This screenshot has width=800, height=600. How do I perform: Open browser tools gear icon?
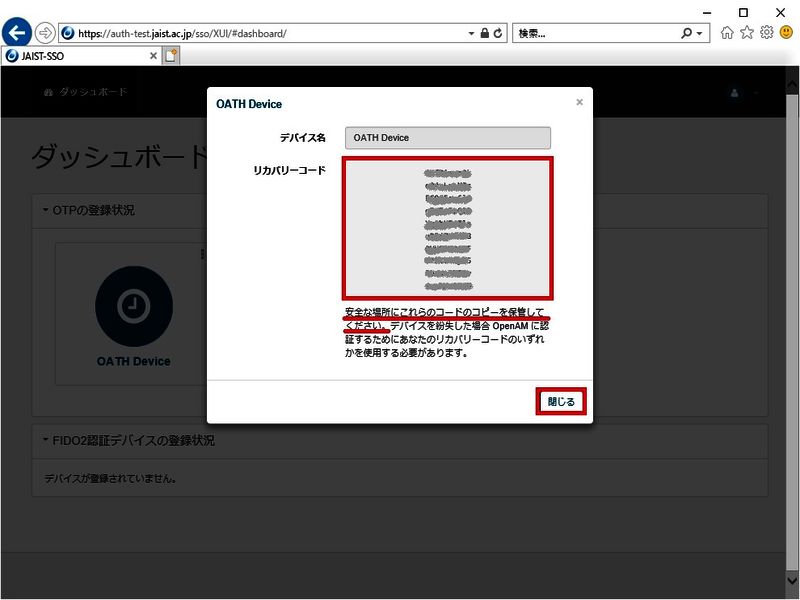pyautogui.click(x=767, y=33)
